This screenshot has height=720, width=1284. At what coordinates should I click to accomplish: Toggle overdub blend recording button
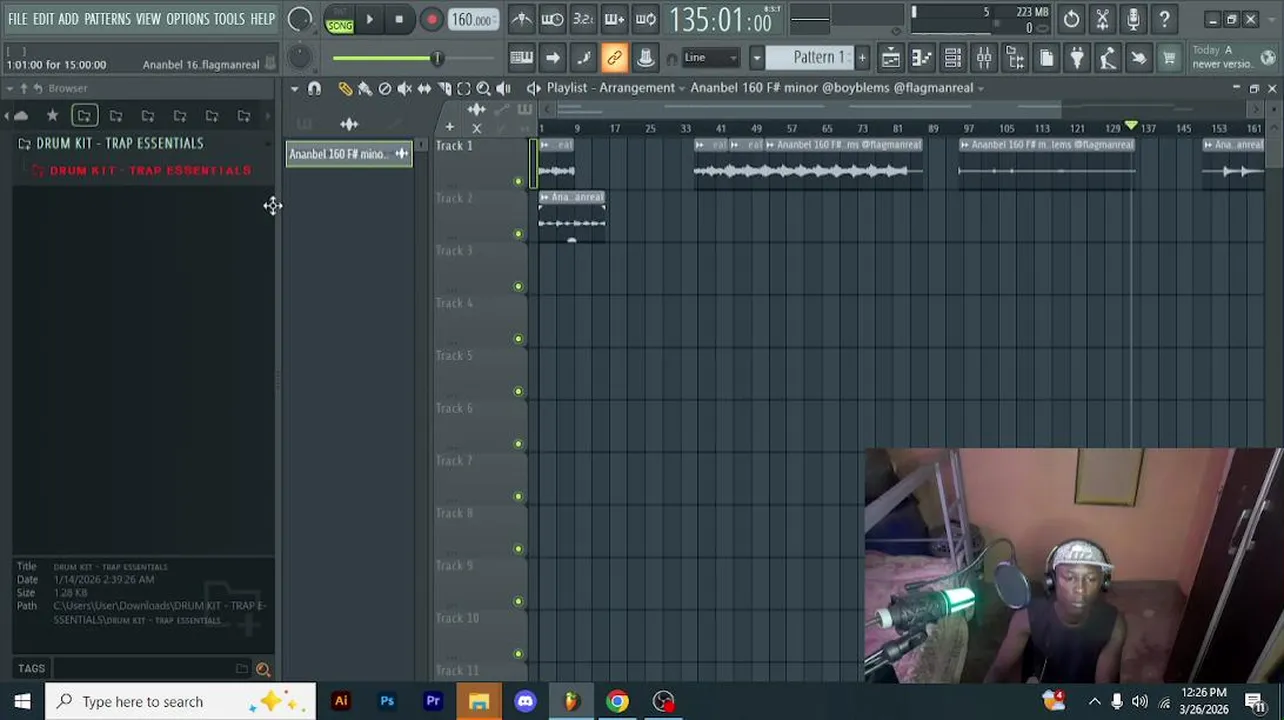tap(614, 19)
